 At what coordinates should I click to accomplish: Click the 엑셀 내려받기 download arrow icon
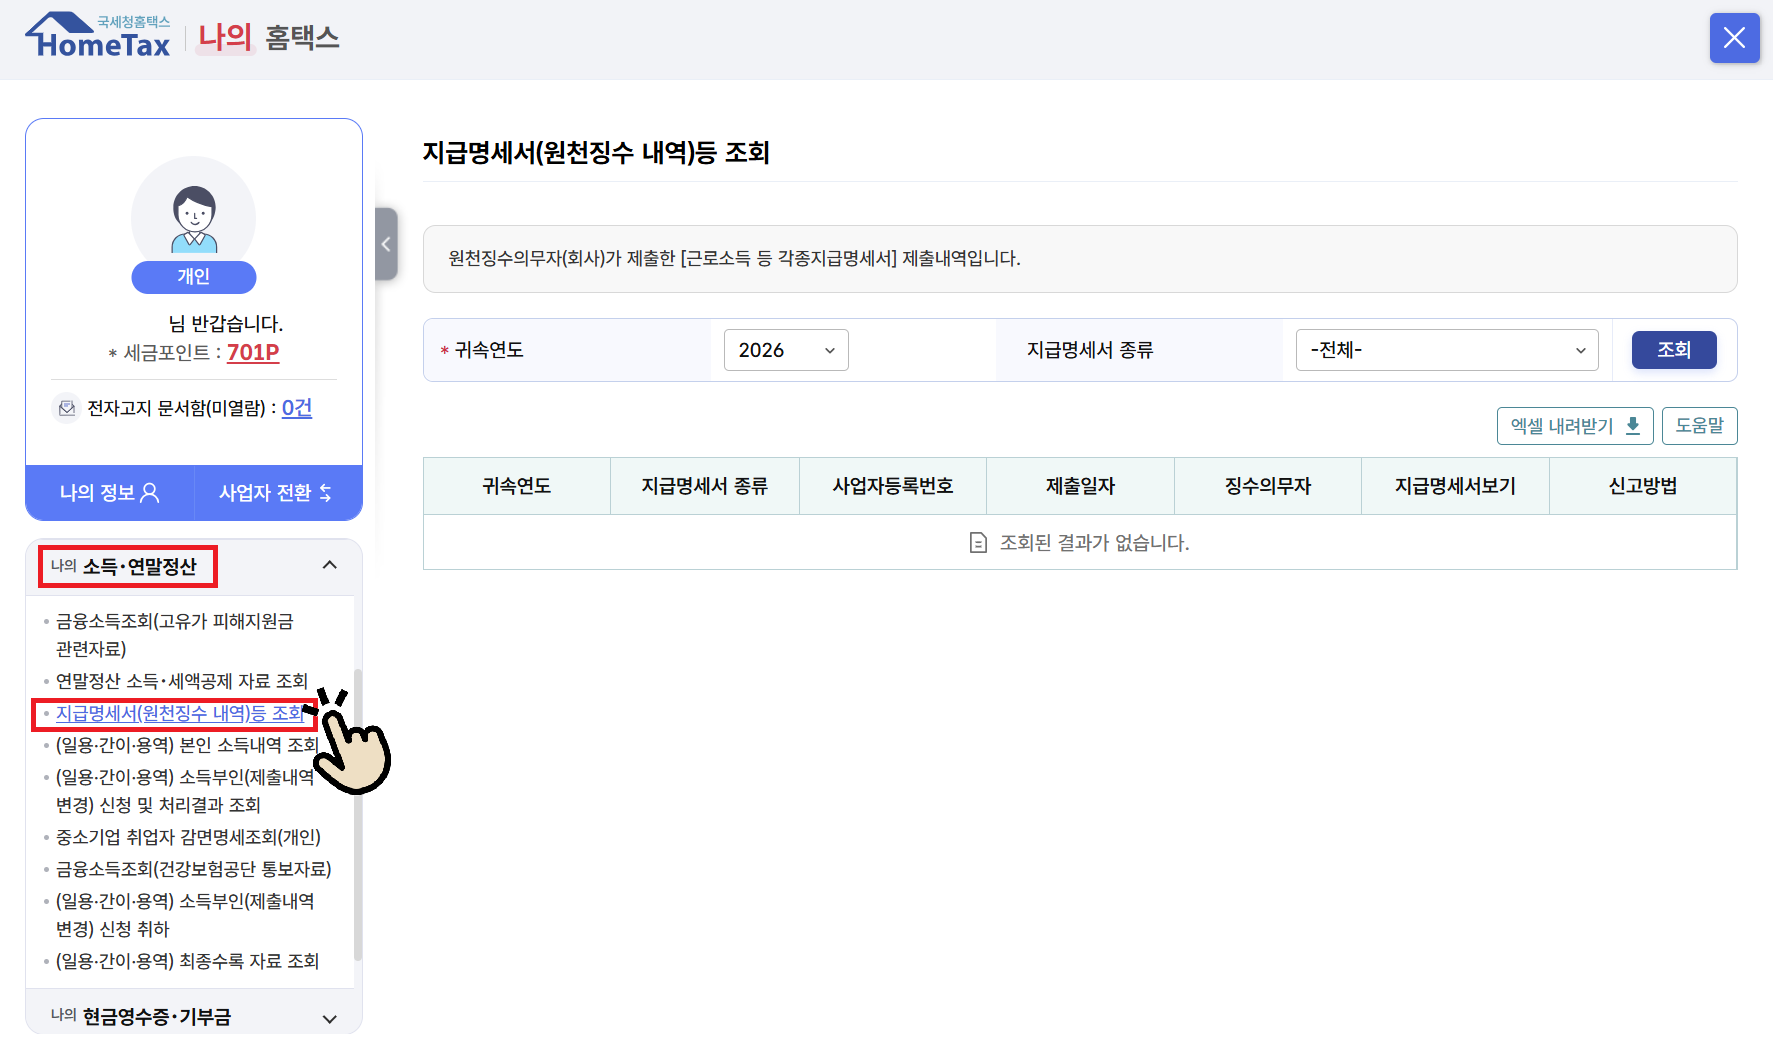[1633, 426]
